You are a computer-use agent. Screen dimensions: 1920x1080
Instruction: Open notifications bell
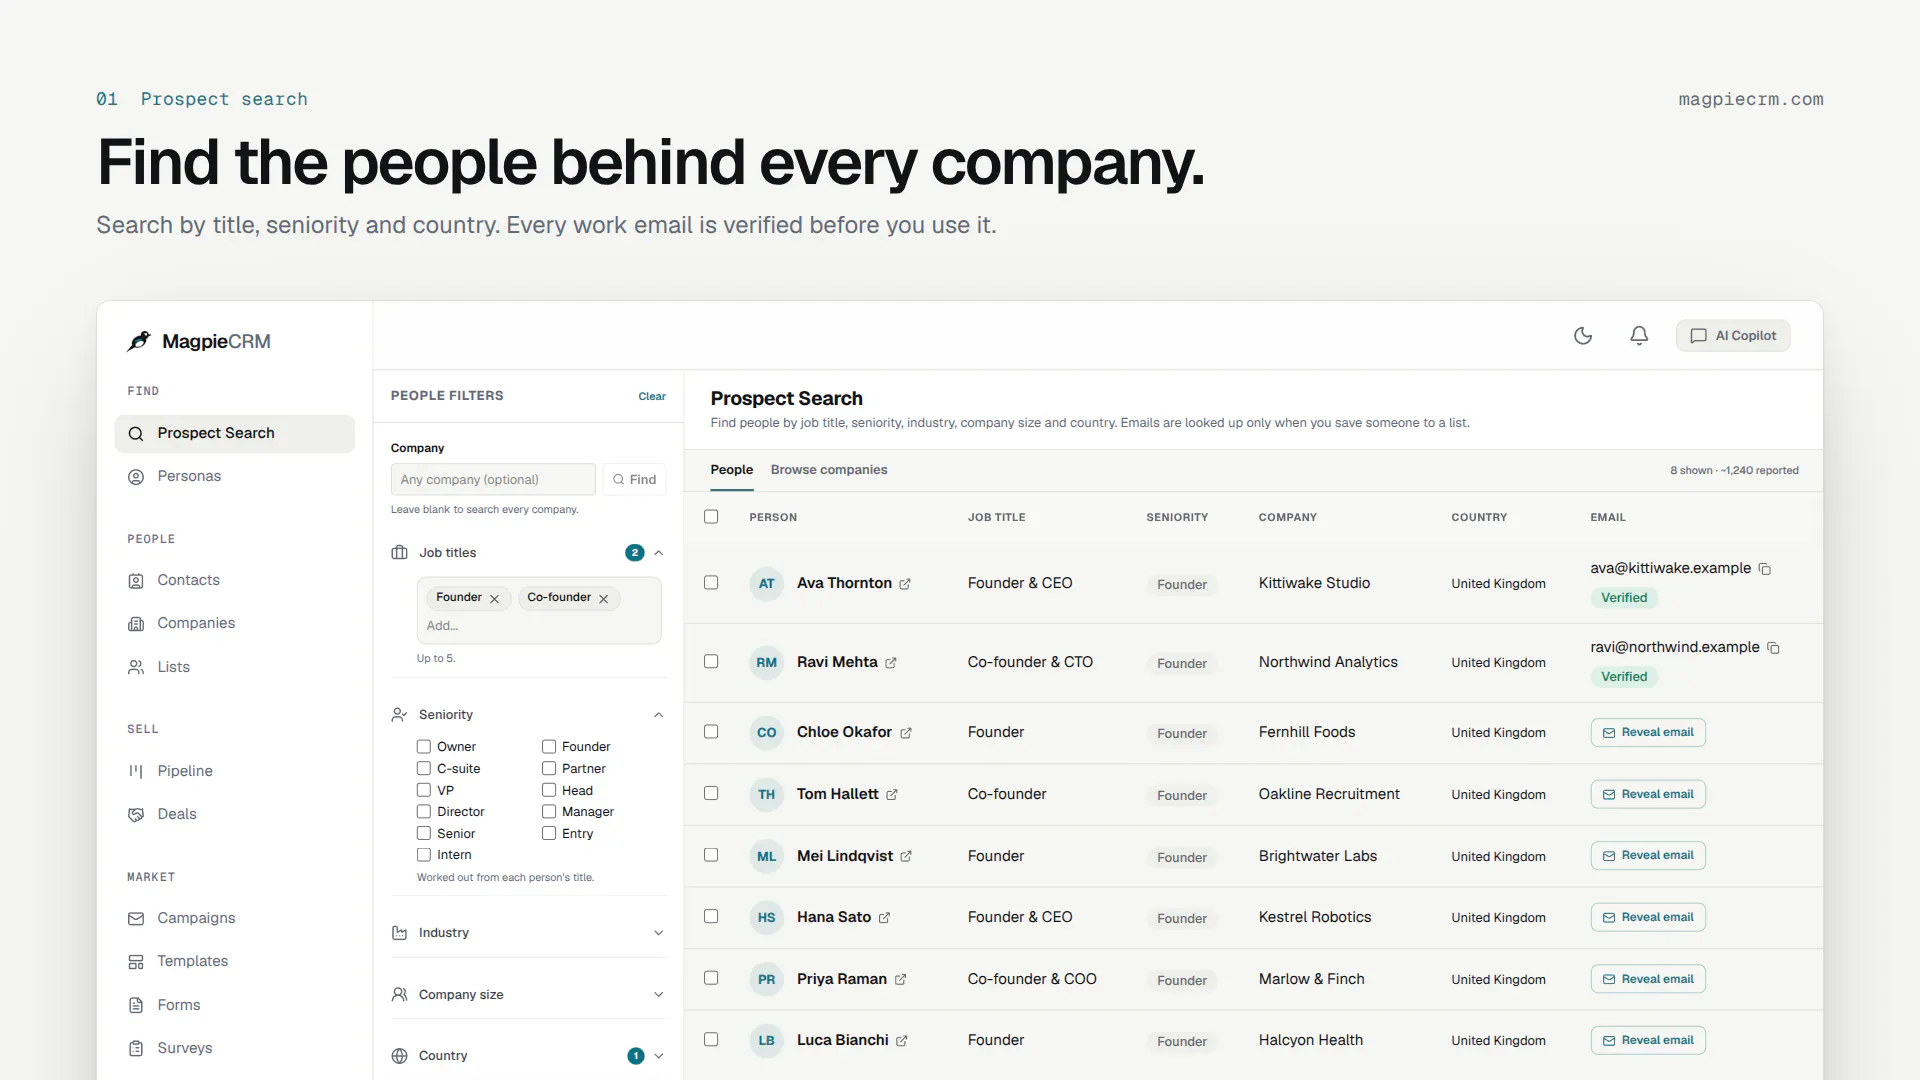click(1639, 336)
